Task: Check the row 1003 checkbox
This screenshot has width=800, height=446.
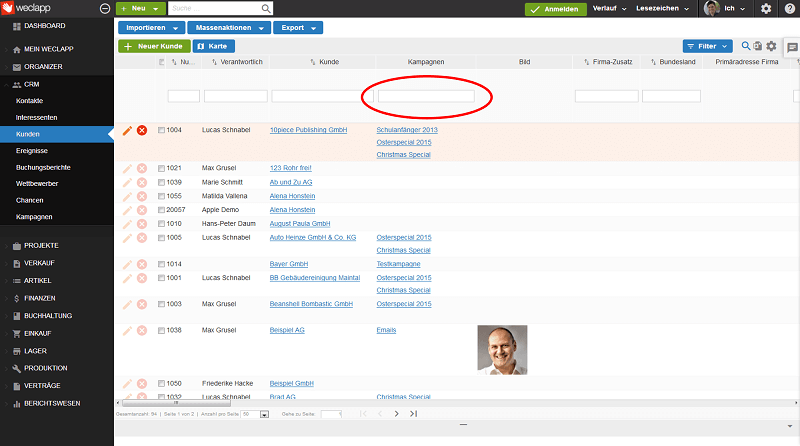Action: 161,304
